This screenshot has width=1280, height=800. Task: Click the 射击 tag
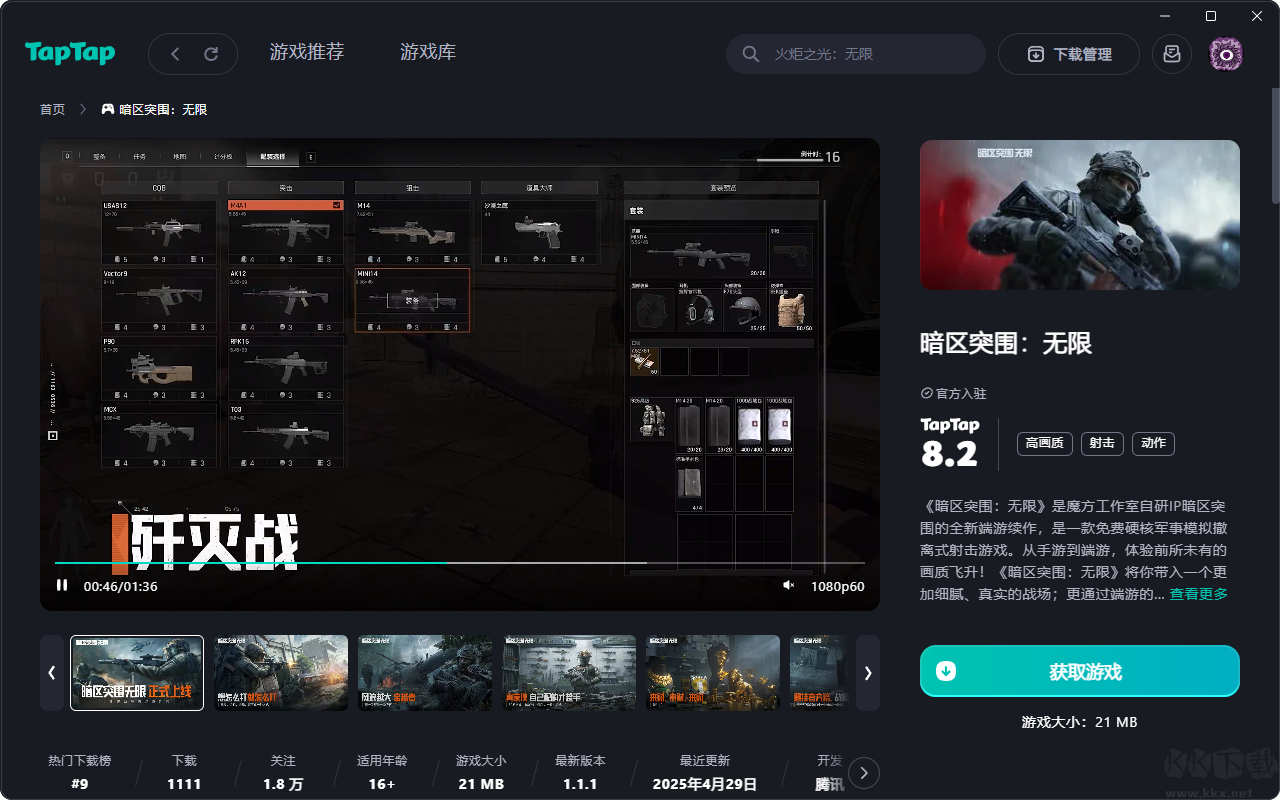click(1102, 443)
